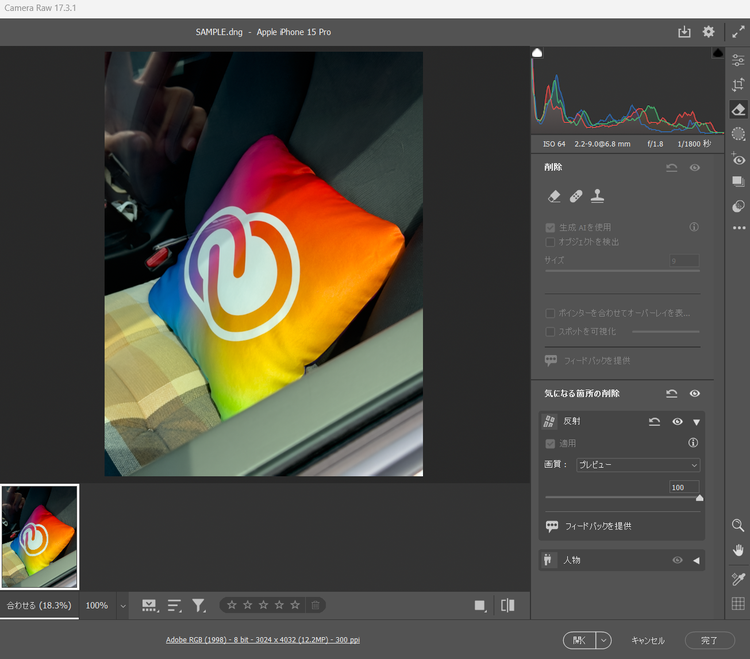Choose the Remove eraser brush mode
This screenshot has width=750, height=659.
coord(554,196)
